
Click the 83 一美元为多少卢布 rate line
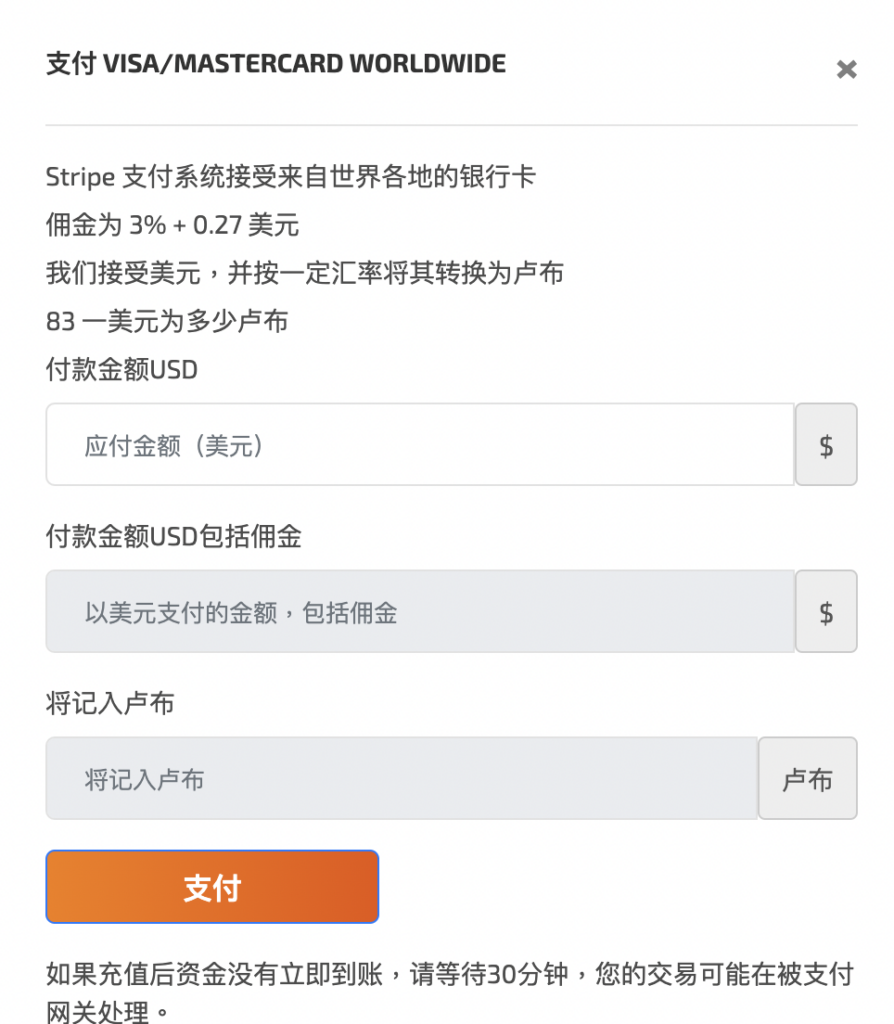coord(167,321)
